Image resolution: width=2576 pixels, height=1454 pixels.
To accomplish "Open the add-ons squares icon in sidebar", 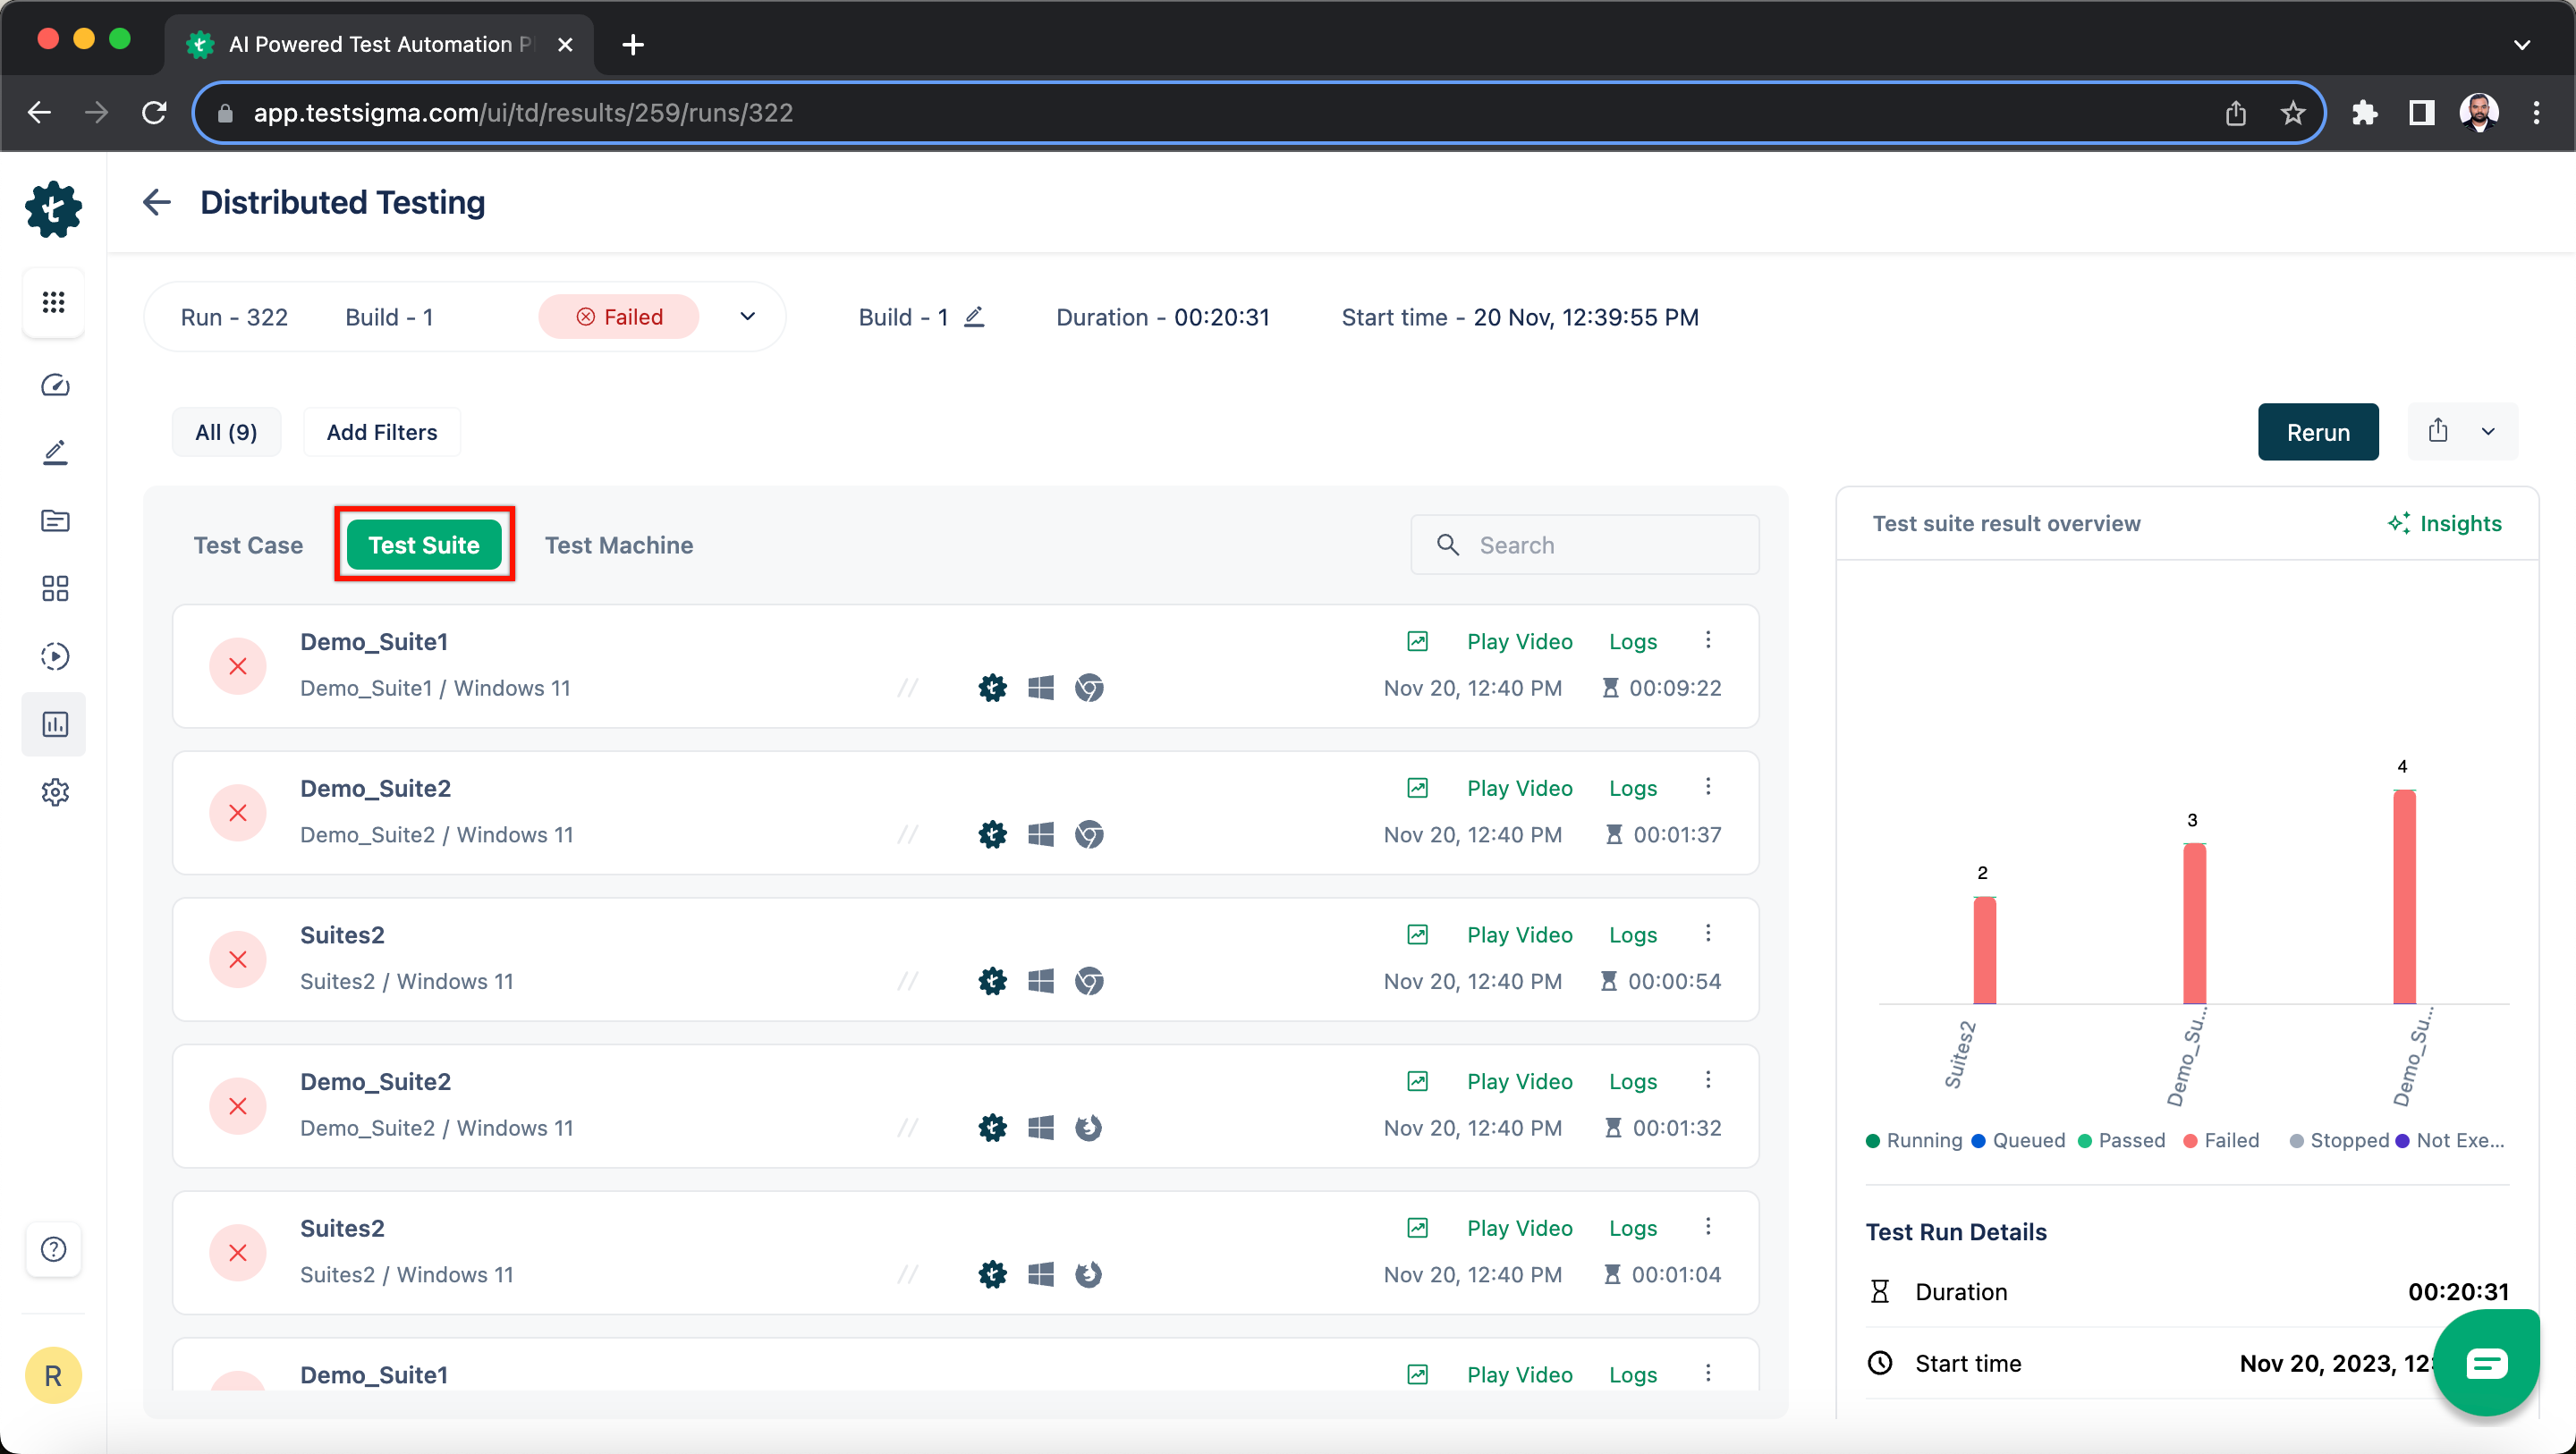I will 55,588.
